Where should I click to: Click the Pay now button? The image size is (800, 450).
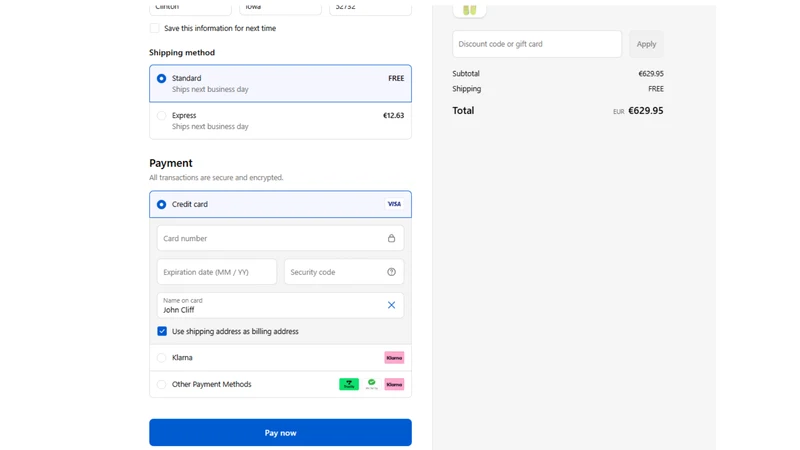tap(280, 433)
